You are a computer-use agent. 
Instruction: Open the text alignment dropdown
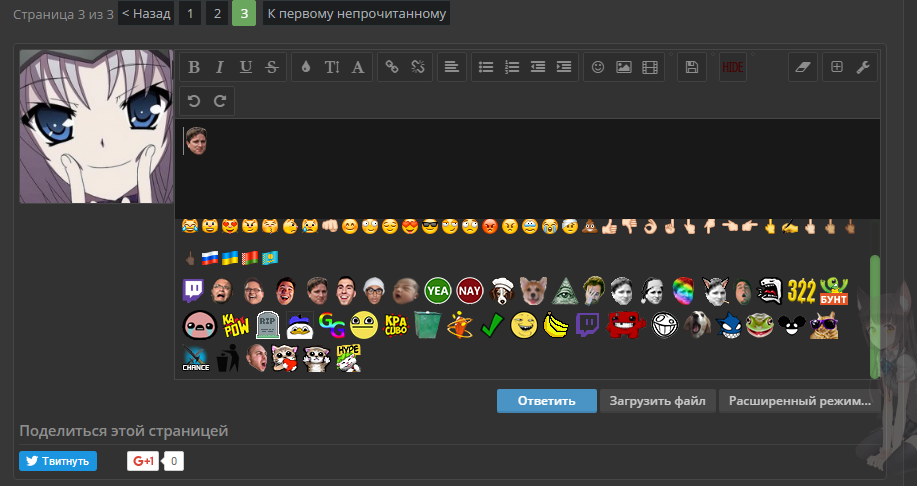point(451,67)
